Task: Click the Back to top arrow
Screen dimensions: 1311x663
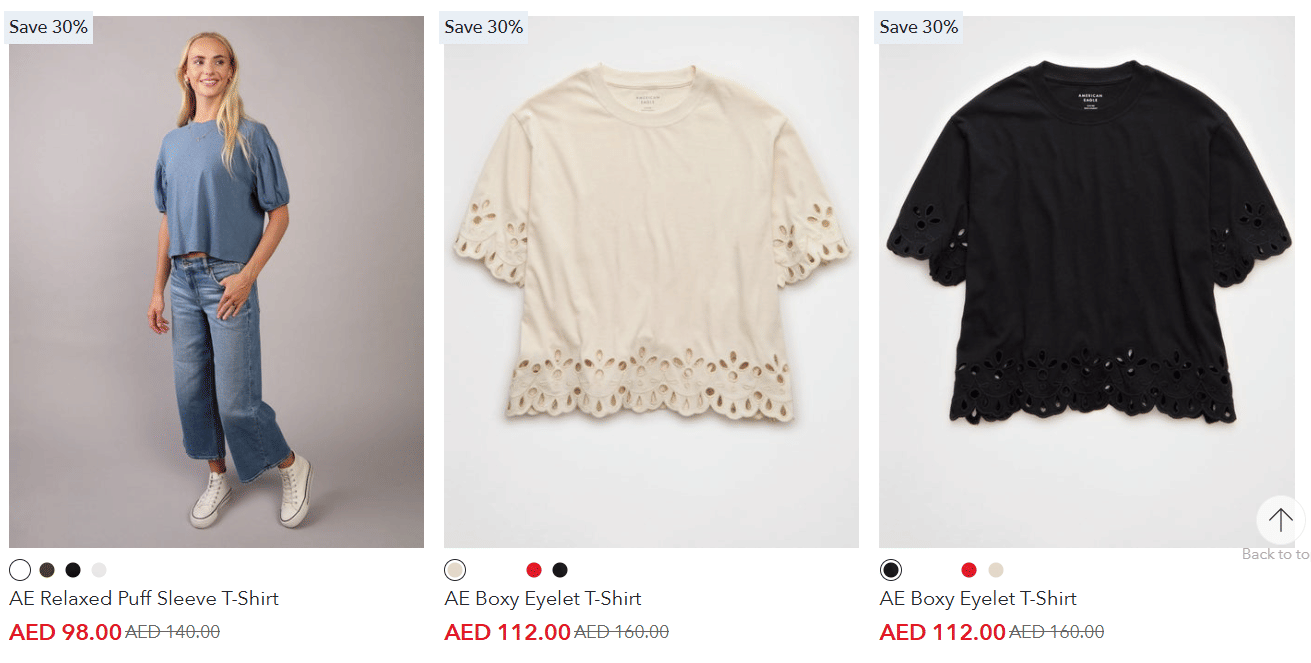Action: tap(1280, 521)
